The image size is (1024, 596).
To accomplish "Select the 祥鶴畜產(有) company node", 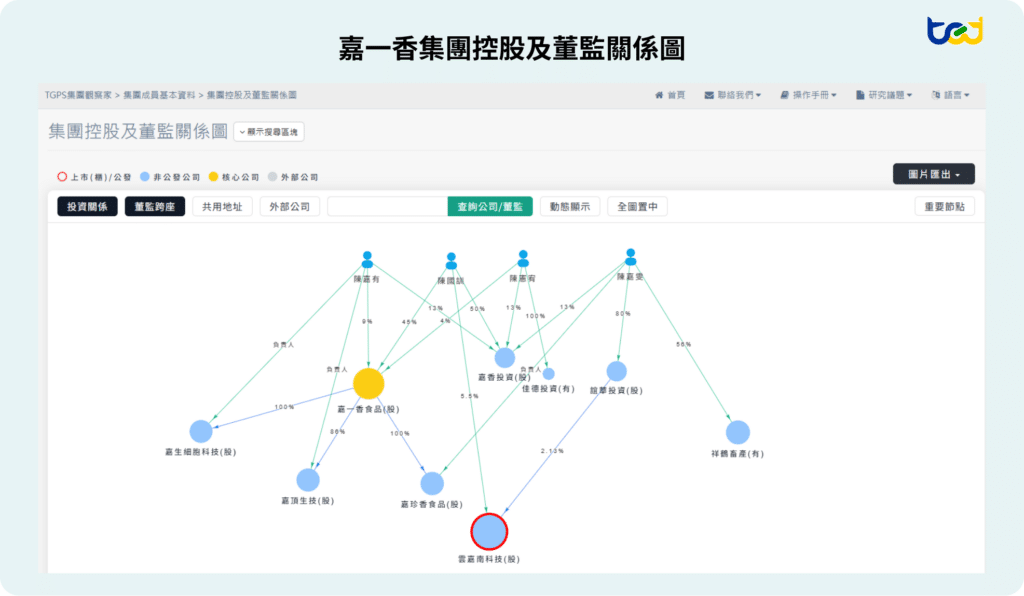I will pyautogui.click(x=738, y=432).
